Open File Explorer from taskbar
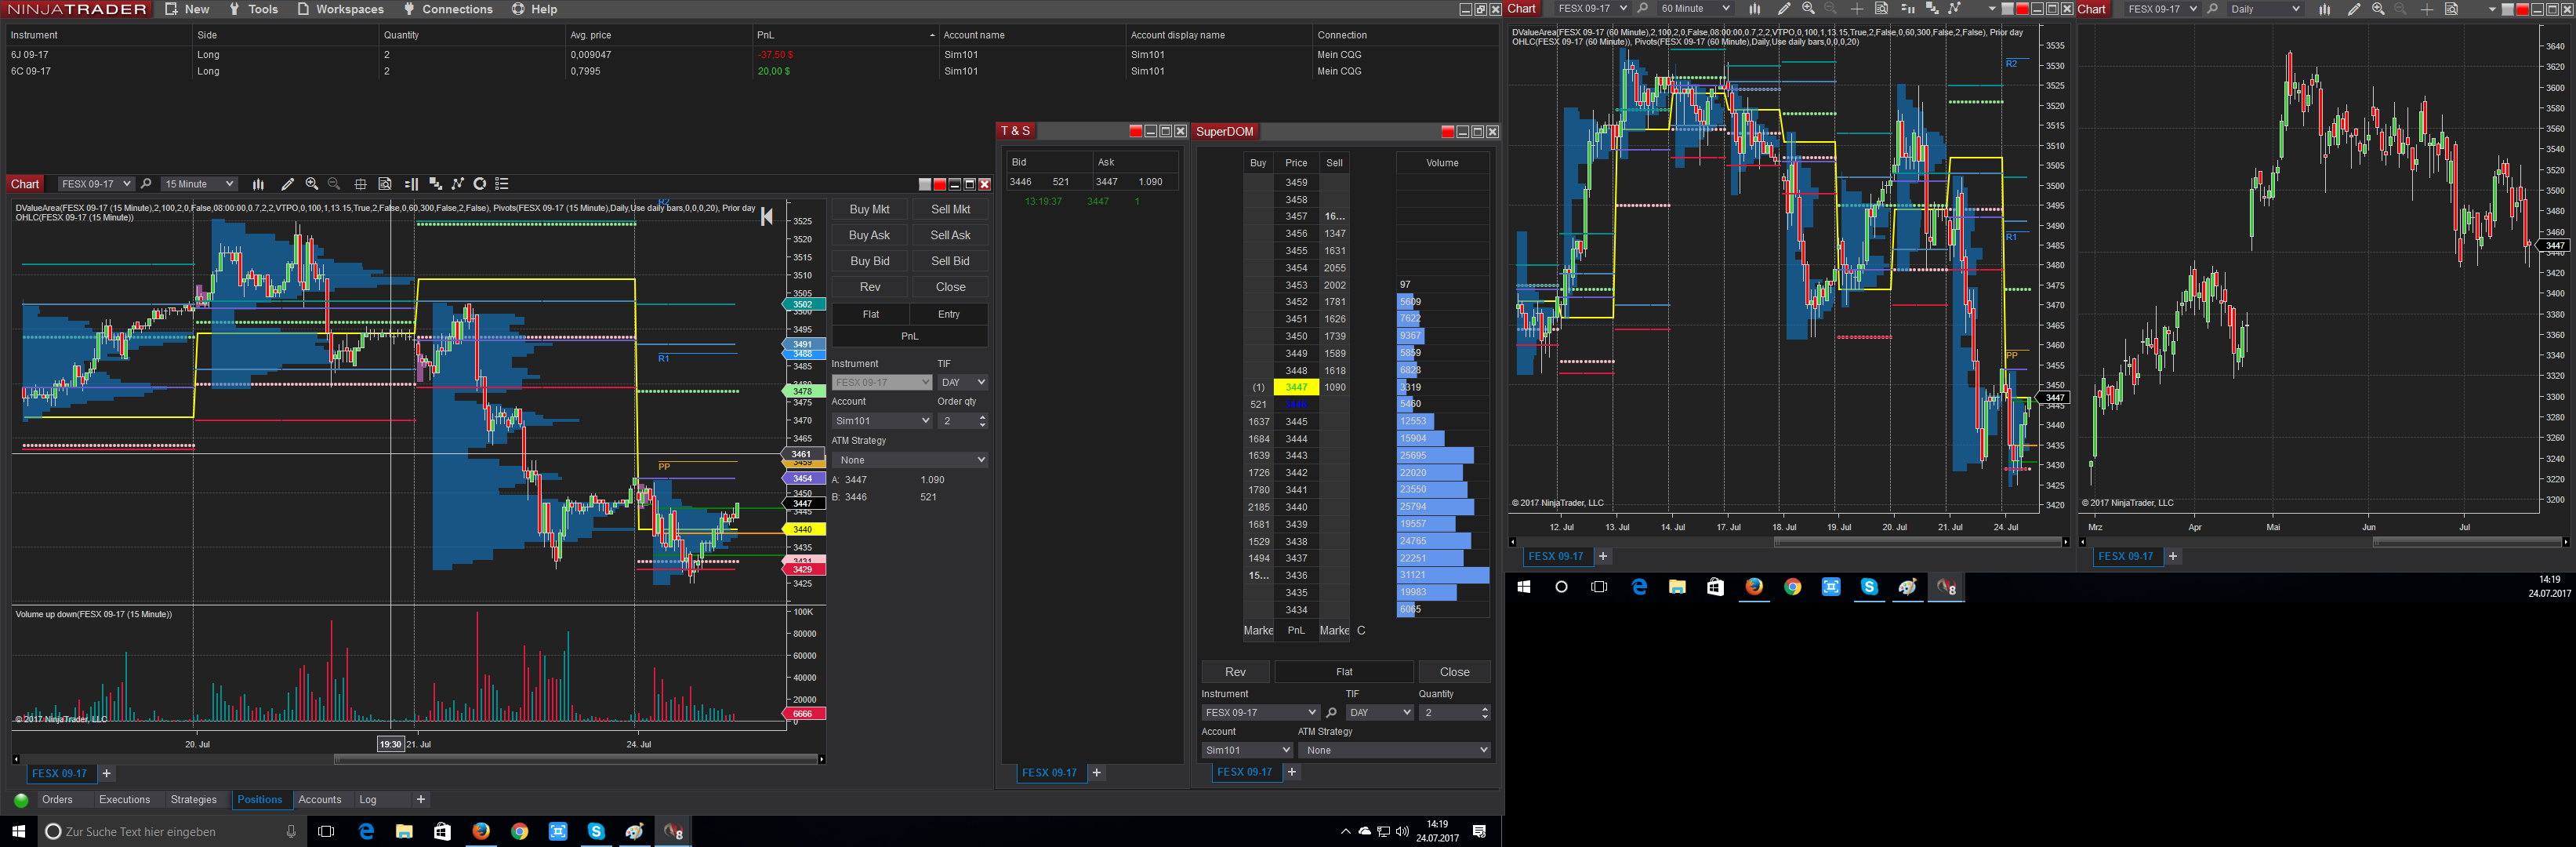This screenshot has height=847, width=2576. click(404, 831)
